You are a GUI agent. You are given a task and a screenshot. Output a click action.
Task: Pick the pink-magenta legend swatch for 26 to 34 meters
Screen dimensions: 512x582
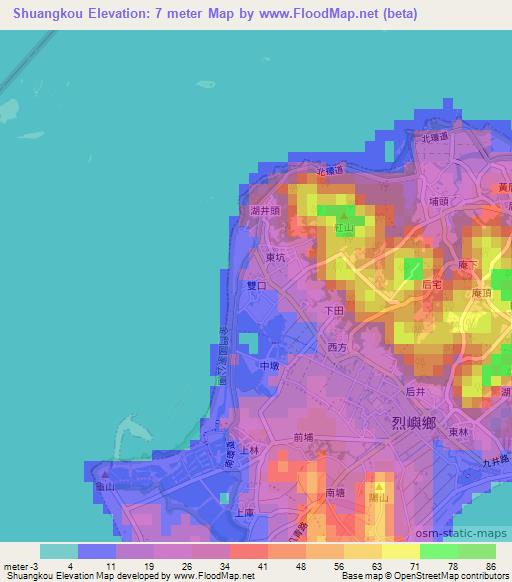click(211, 551)
